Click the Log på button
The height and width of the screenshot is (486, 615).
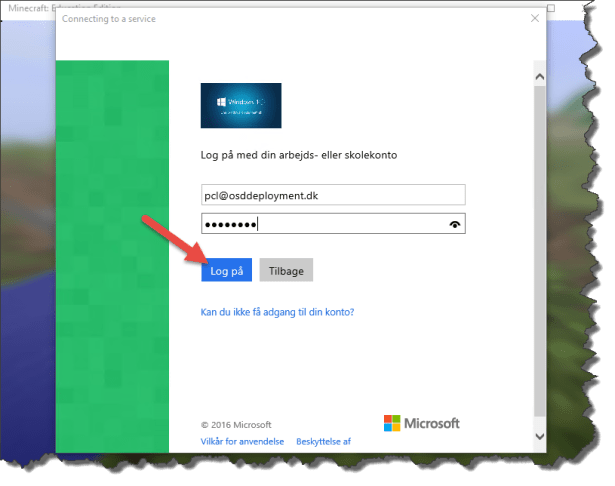point(226,271)
